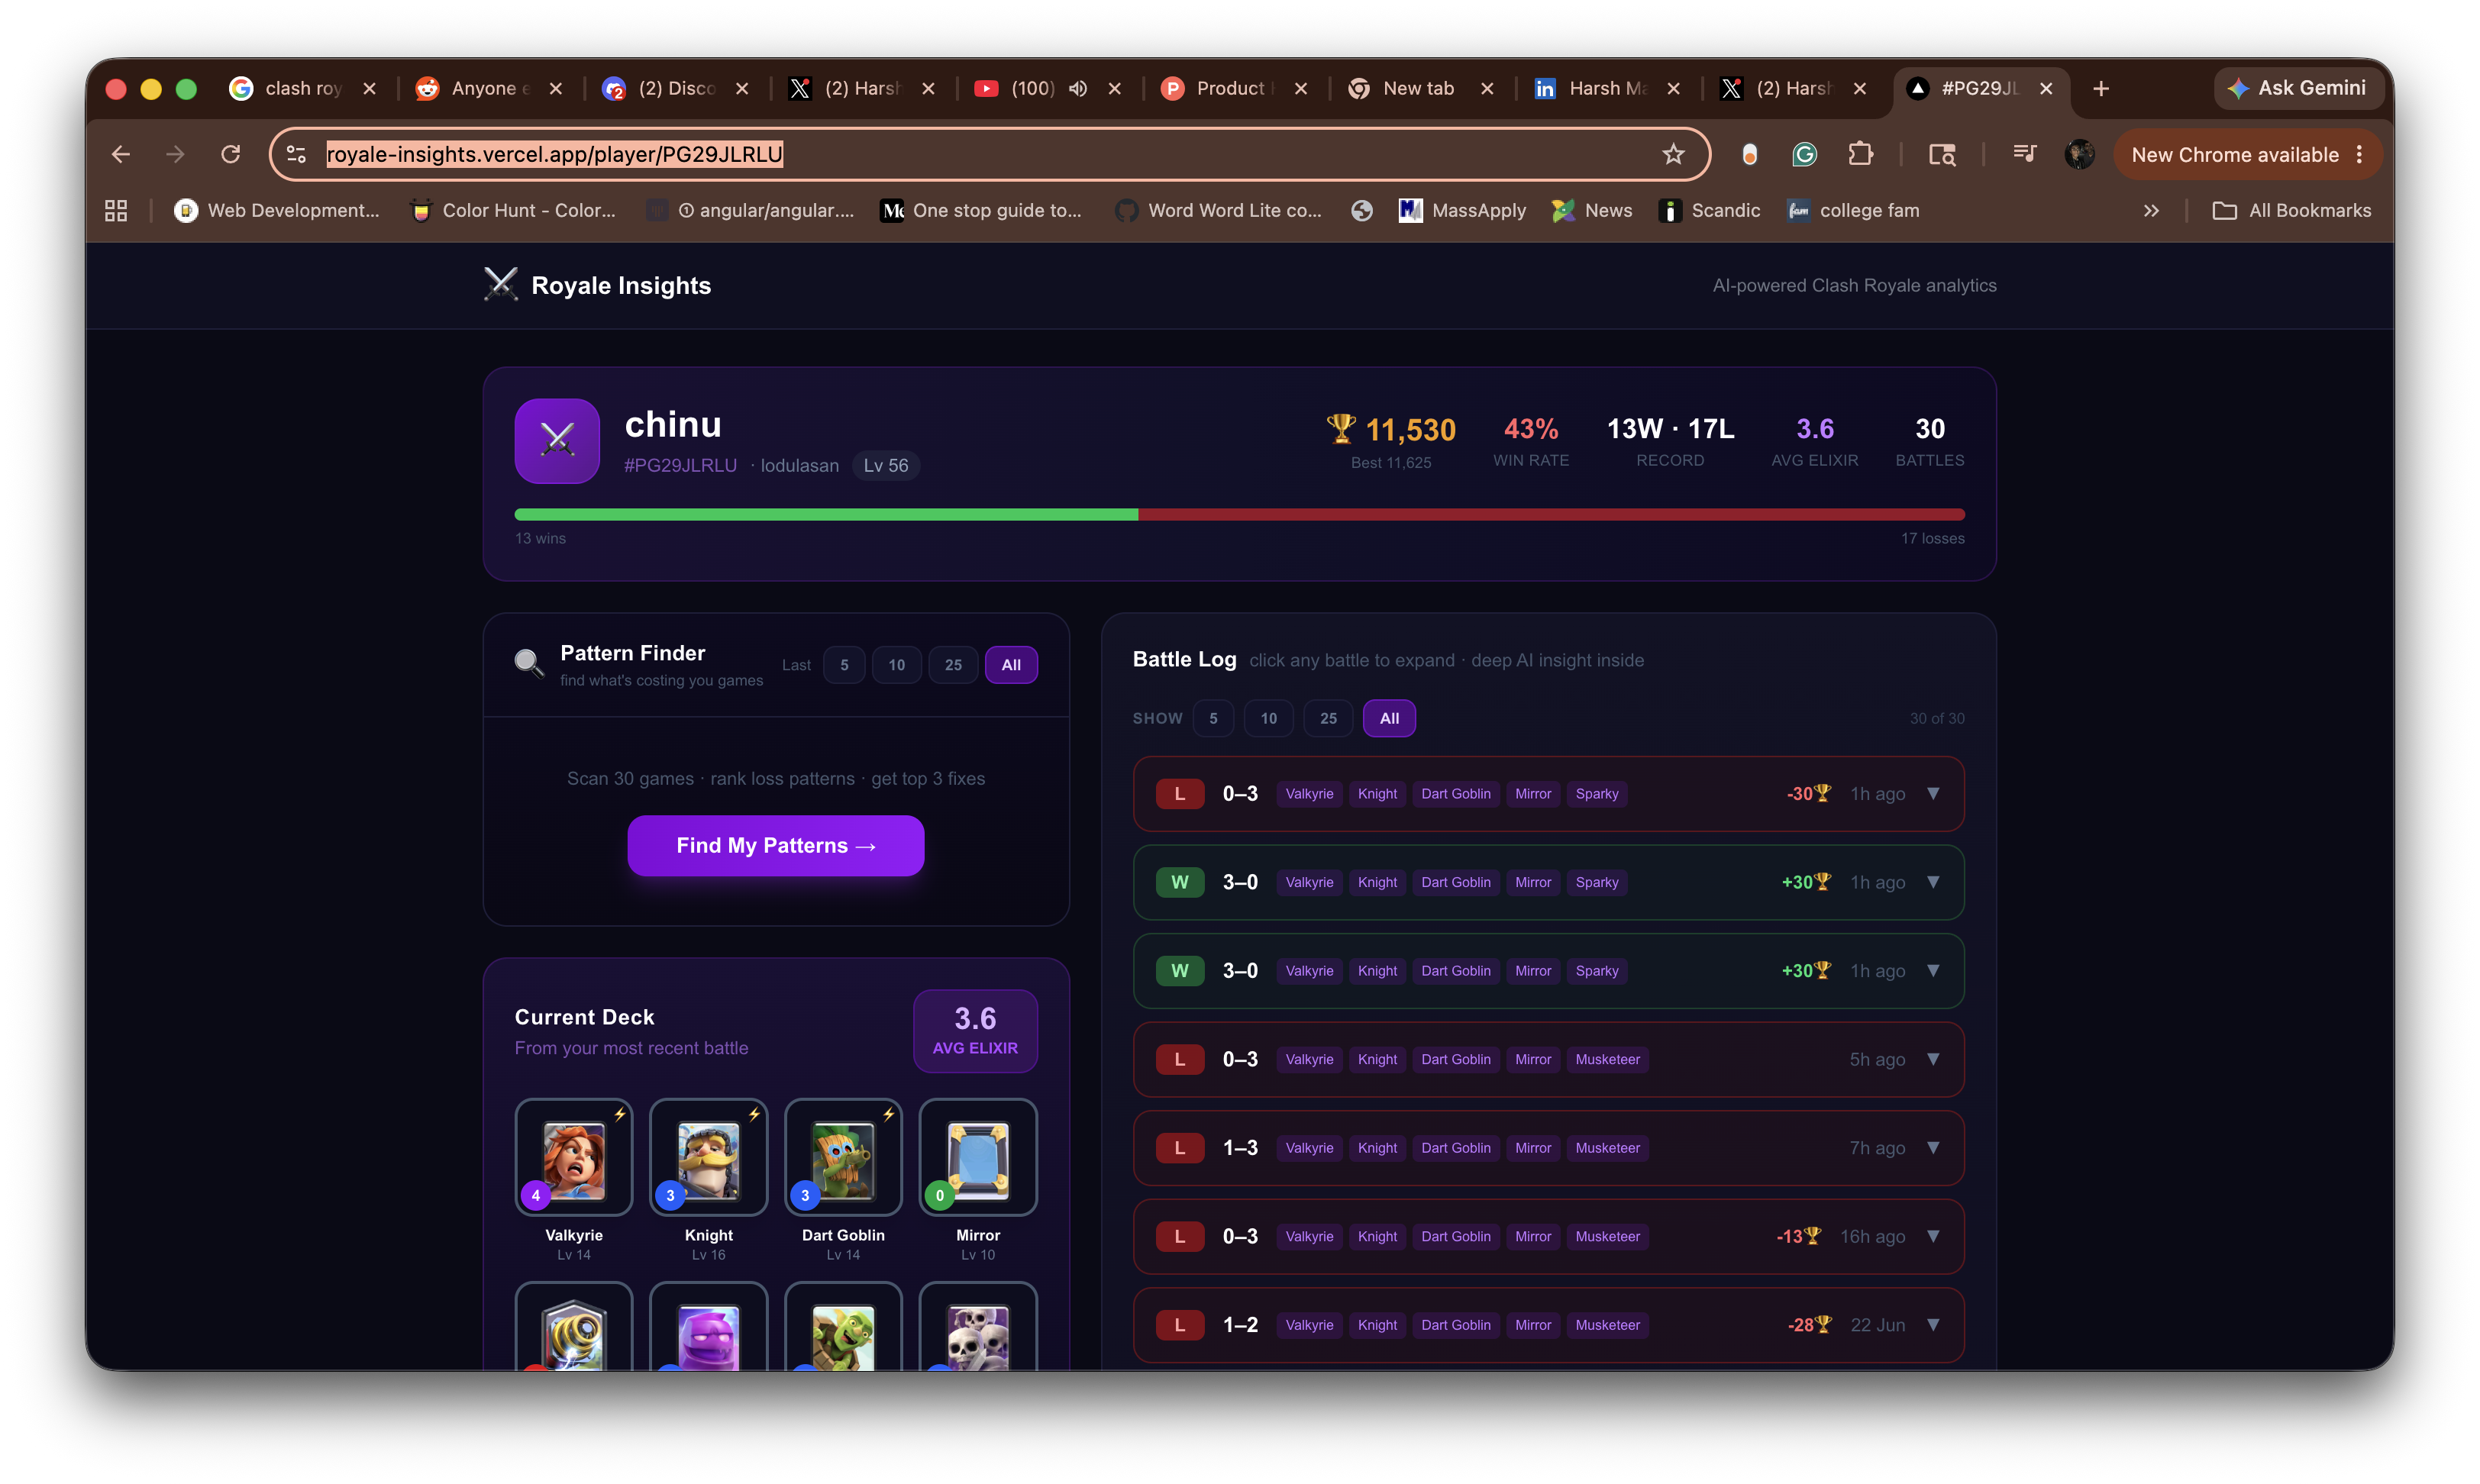Show 5 battles in Battle Log
This screenshot has width=2480, height=1484.
click(x=1213, y=718)
